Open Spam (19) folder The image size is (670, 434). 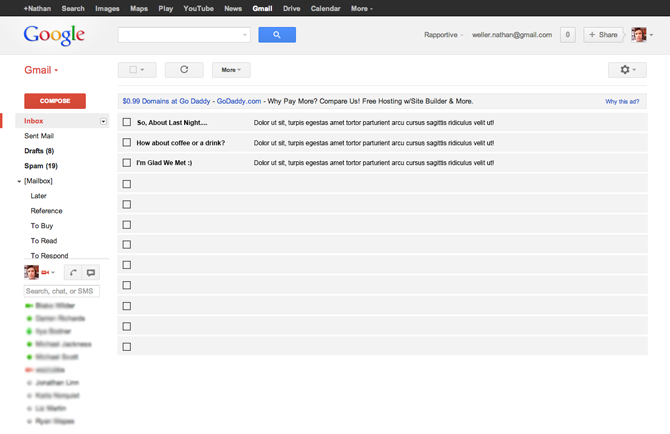[x=41, y=166]
